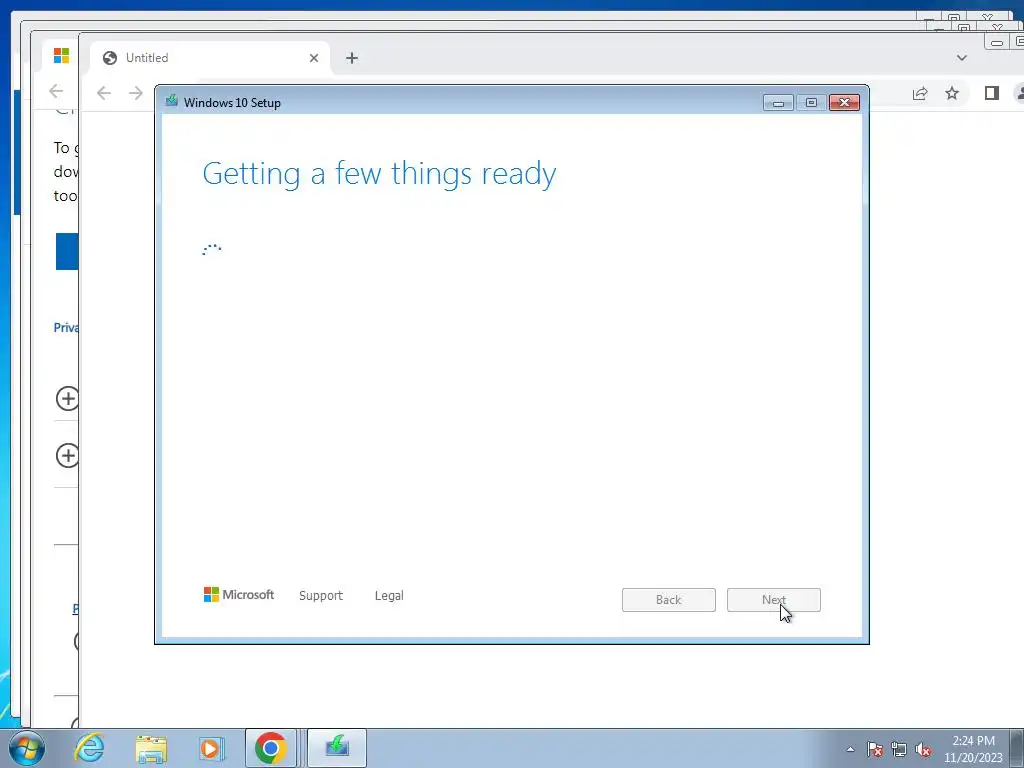Viewport: 1024px width, 768px height.
Task: Open the Windows Start menu
Action: [27, 748]
